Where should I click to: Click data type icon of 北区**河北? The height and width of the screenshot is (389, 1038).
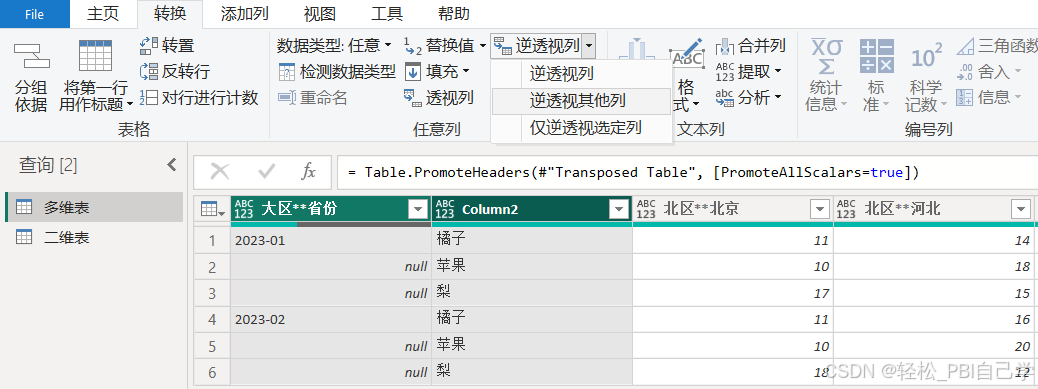point(846,210)
